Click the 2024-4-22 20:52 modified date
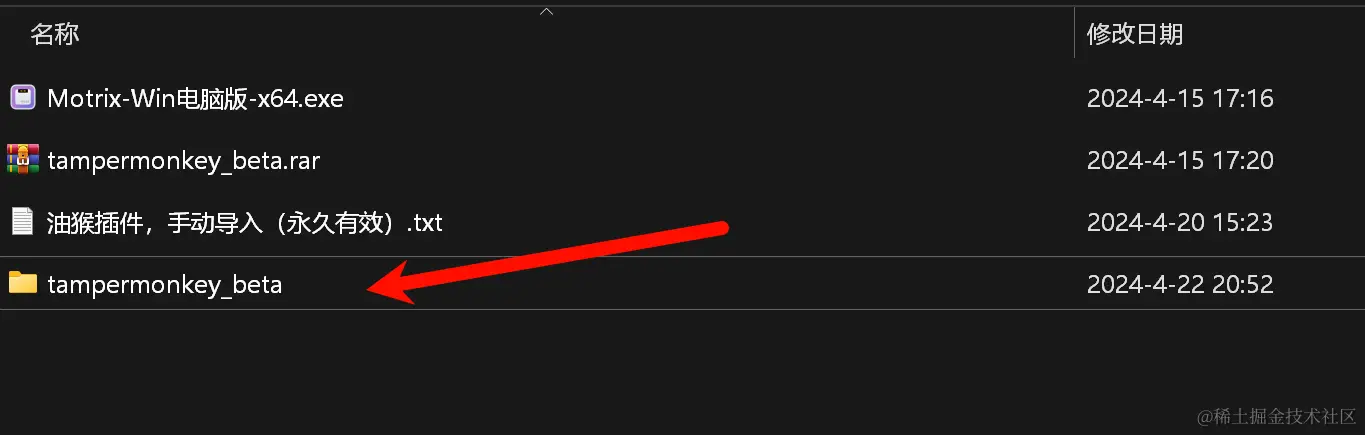Image resolution: width=1365 pixels, height=435 pixels. [x=1180, y=284]
